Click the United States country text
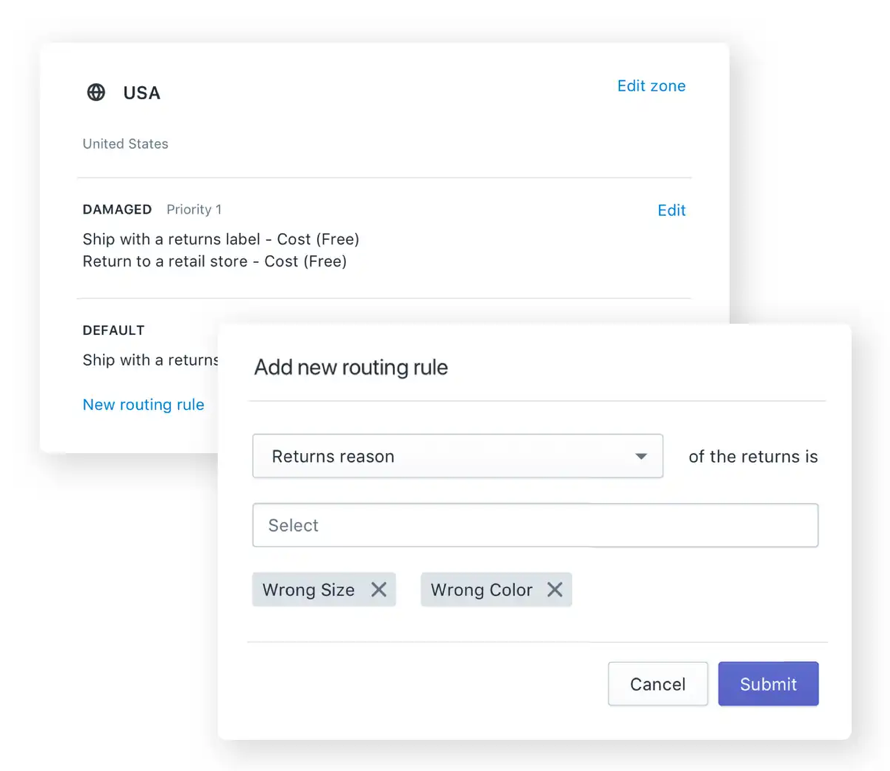The height and width of the screenshot is (771, 890). click(125, 144)
